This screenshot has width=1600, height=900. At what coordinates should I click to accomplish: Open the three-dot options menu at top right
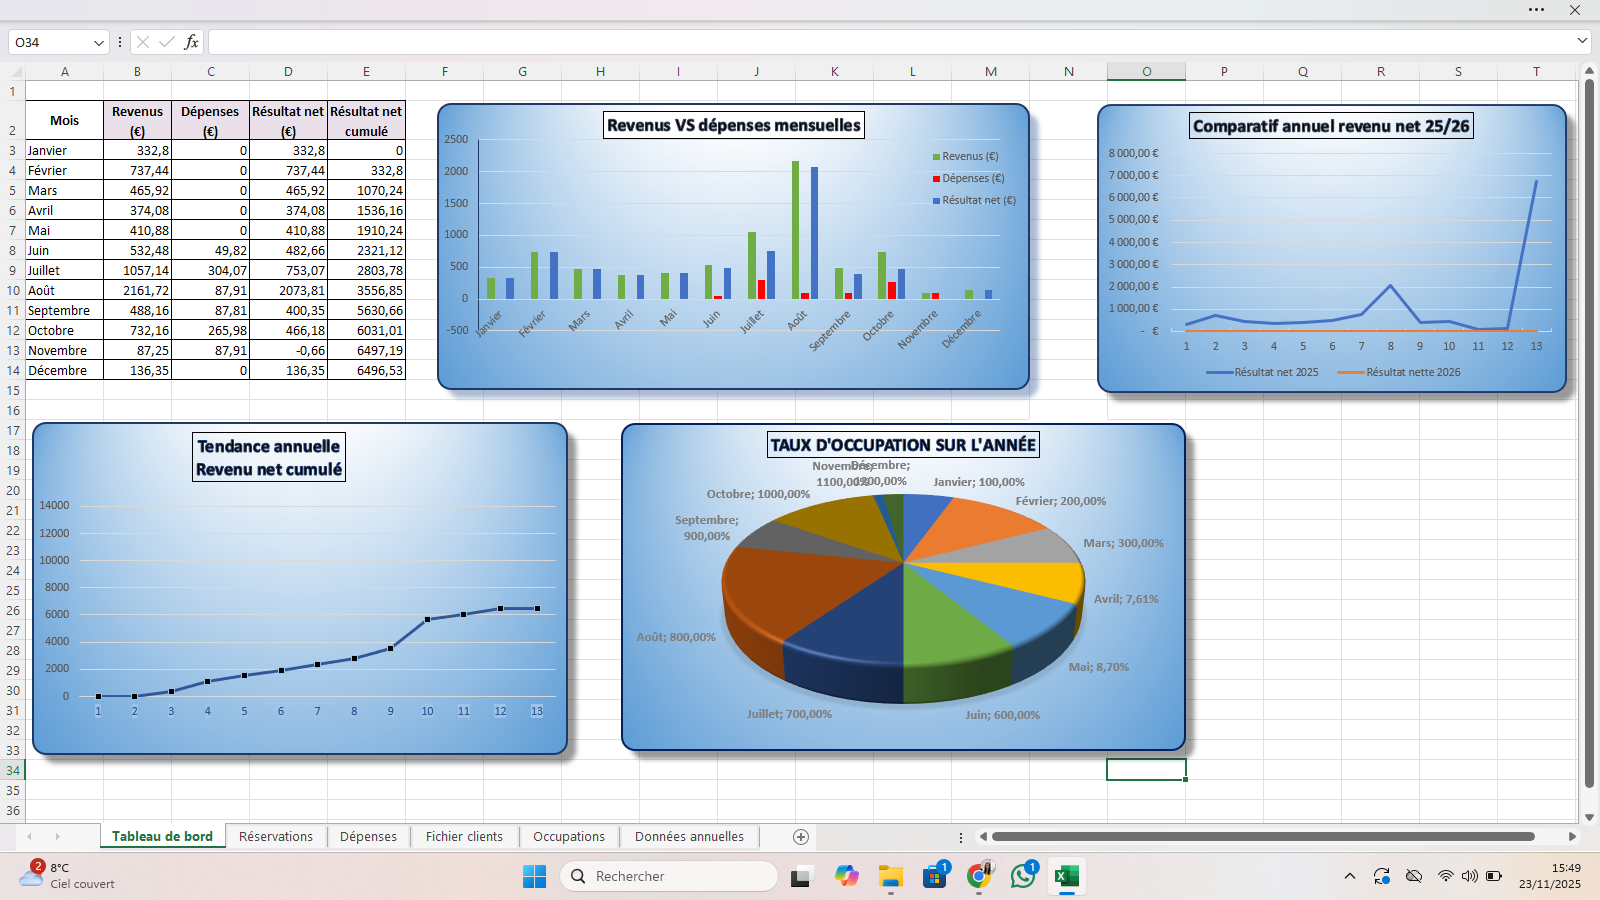point(1536,10)
